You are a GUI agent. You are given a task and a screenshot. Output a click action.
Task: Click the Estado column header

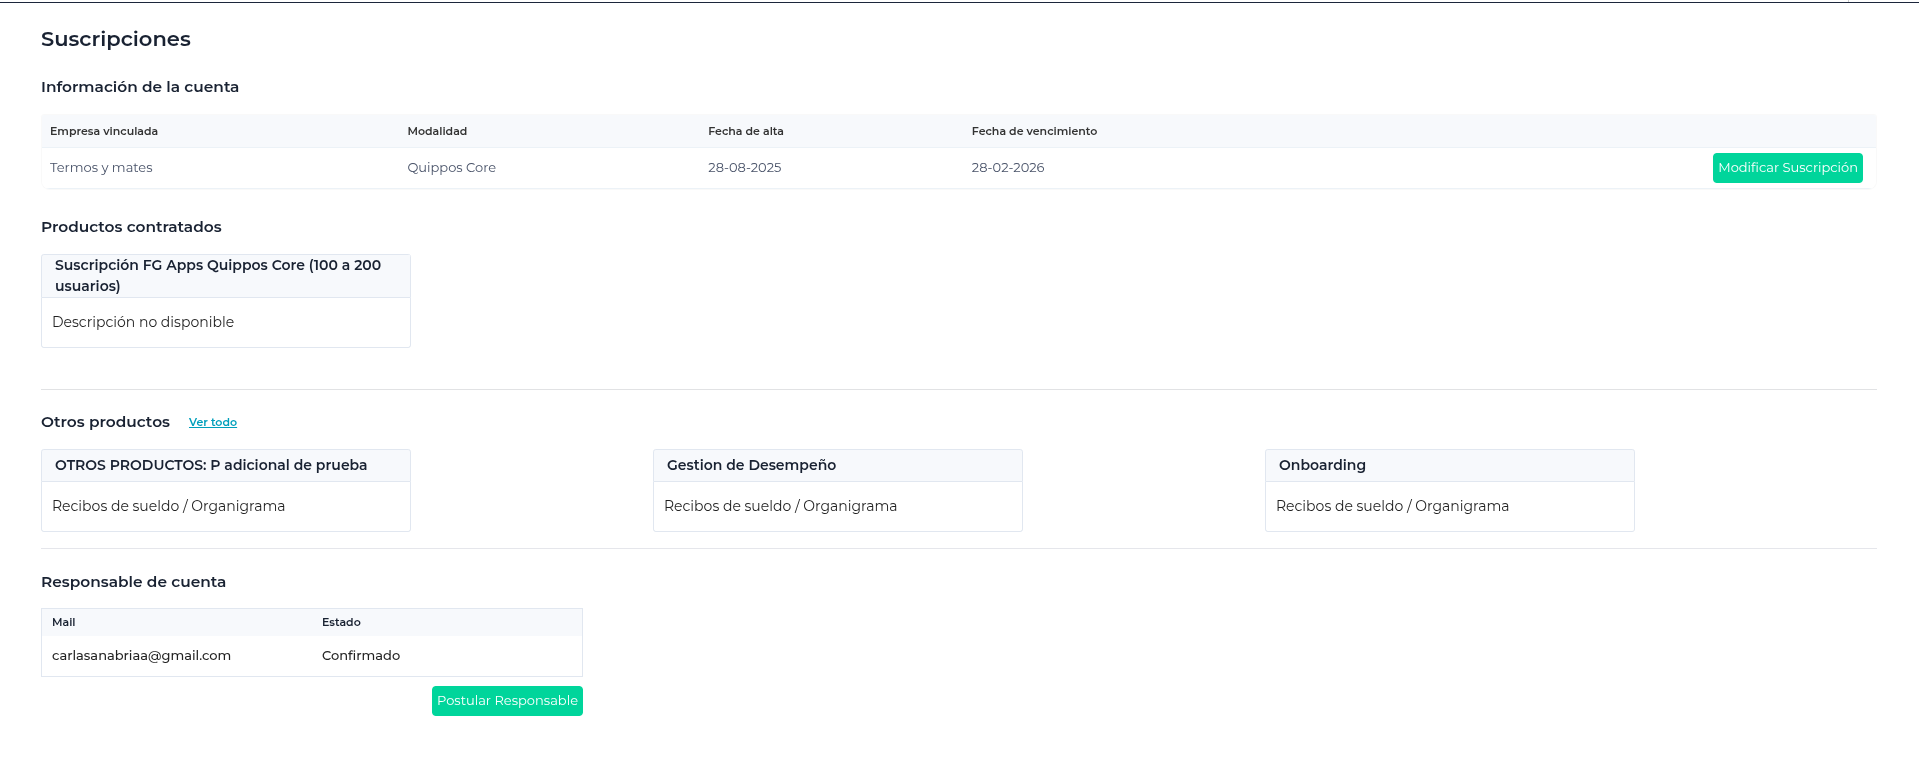point(341,622)
